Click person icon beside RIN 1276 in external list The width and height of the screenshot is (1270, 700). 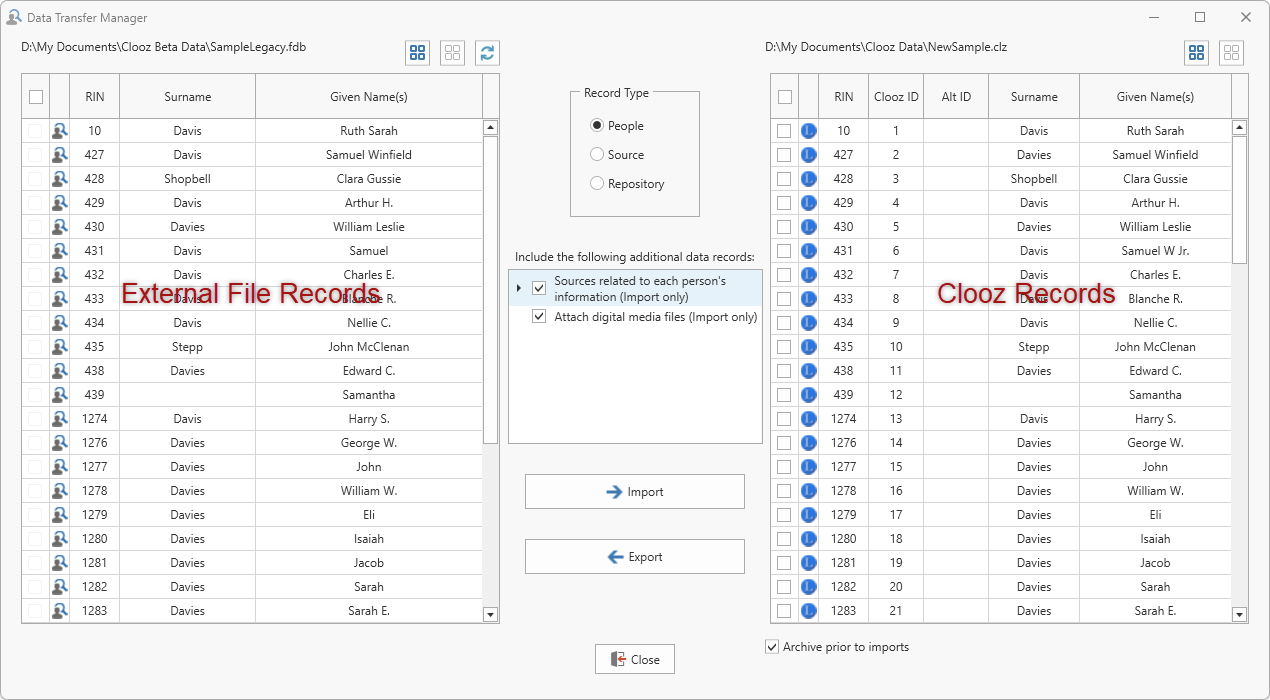coord(60,443)
